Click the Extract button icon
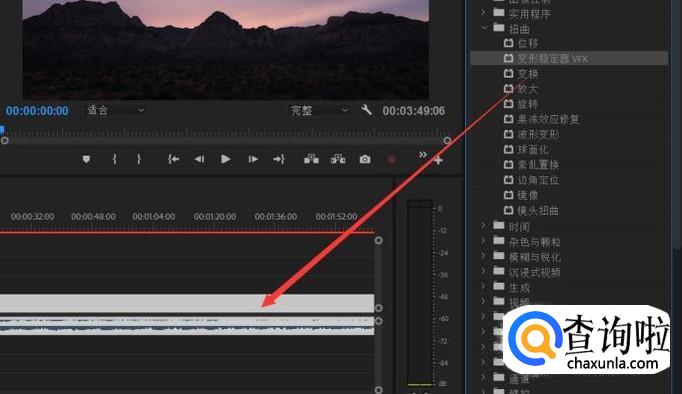682x394 pixels. (x=338, y=159)
